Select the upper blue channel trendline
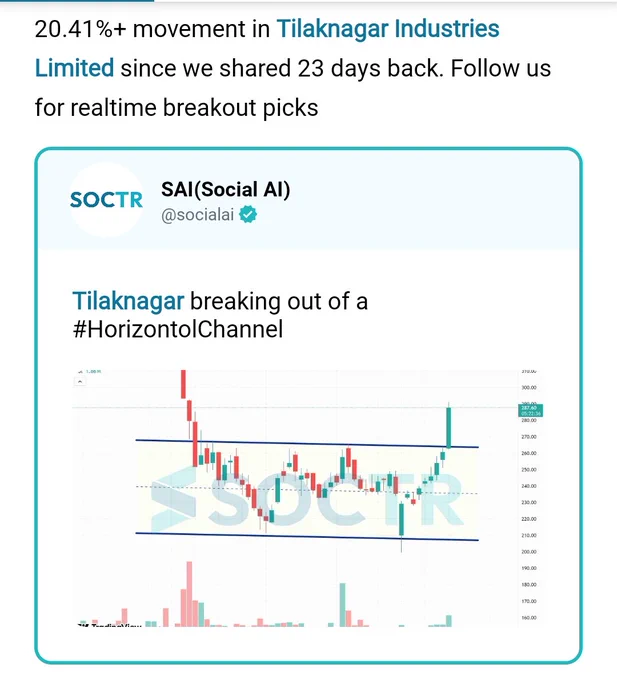This screenshot has height=680, width=617. click(x=307, y=444)
